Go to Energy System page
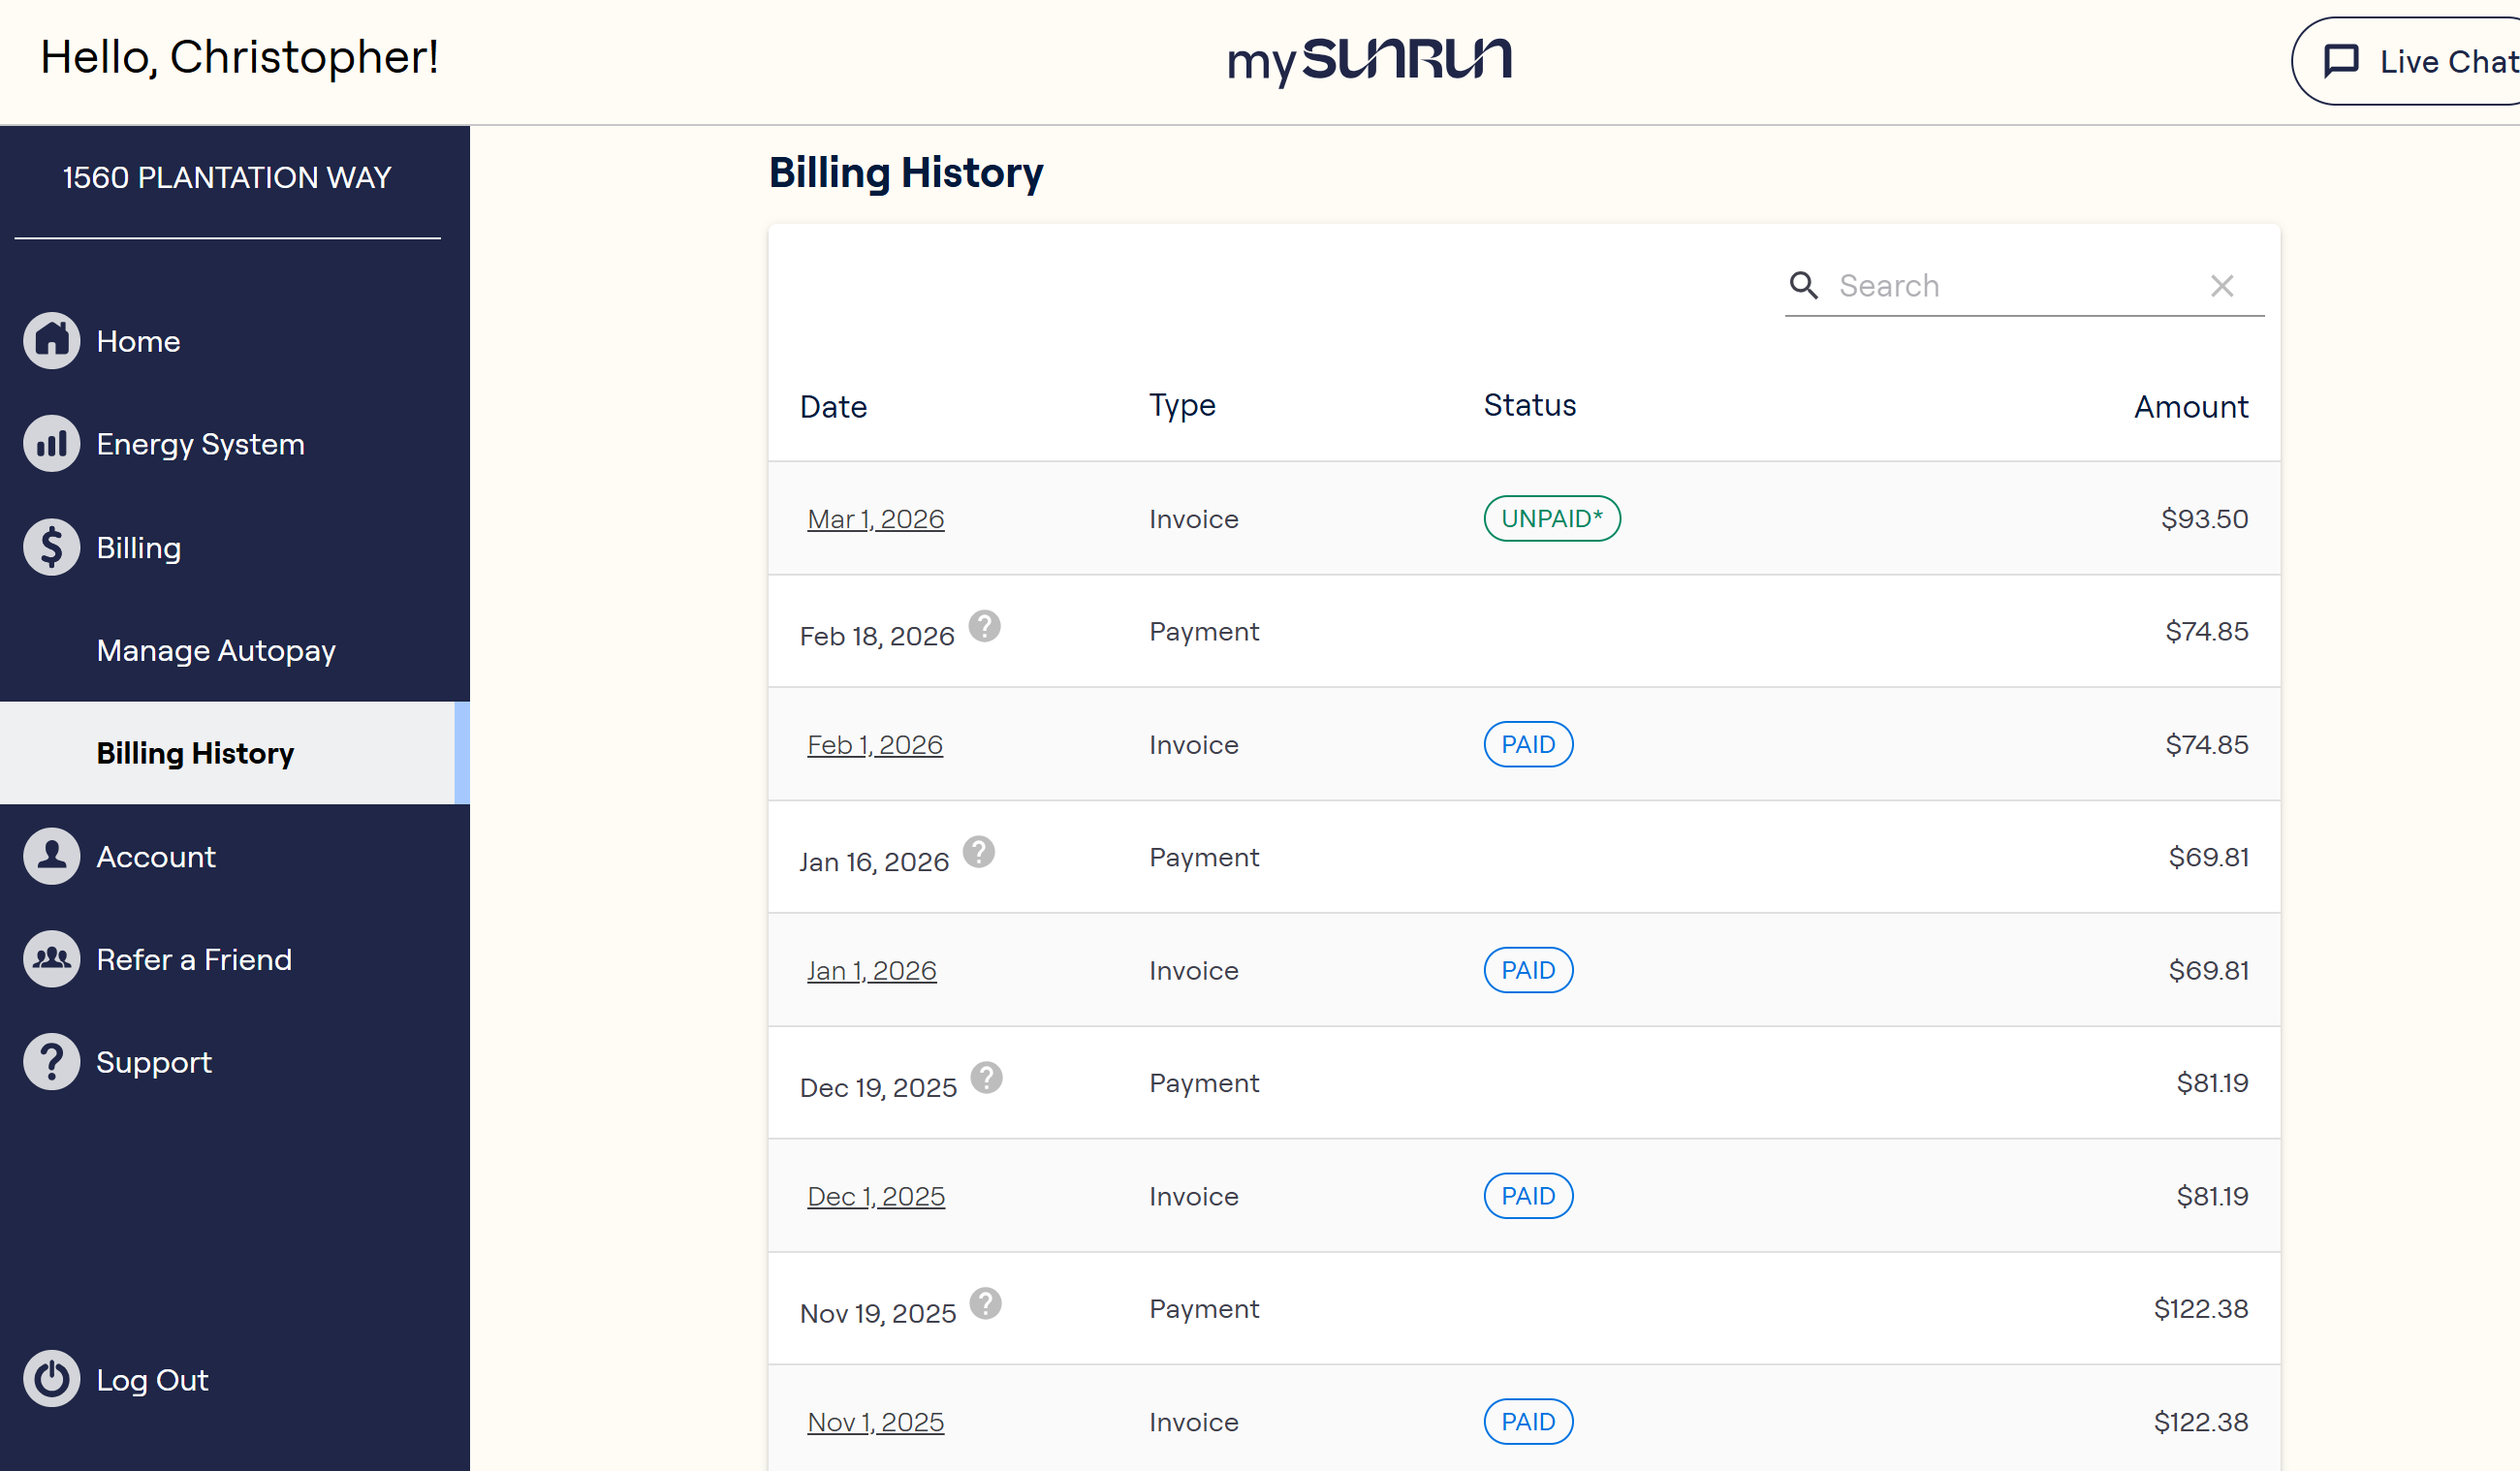2520x1471 pixels. [x=200, y=444]
